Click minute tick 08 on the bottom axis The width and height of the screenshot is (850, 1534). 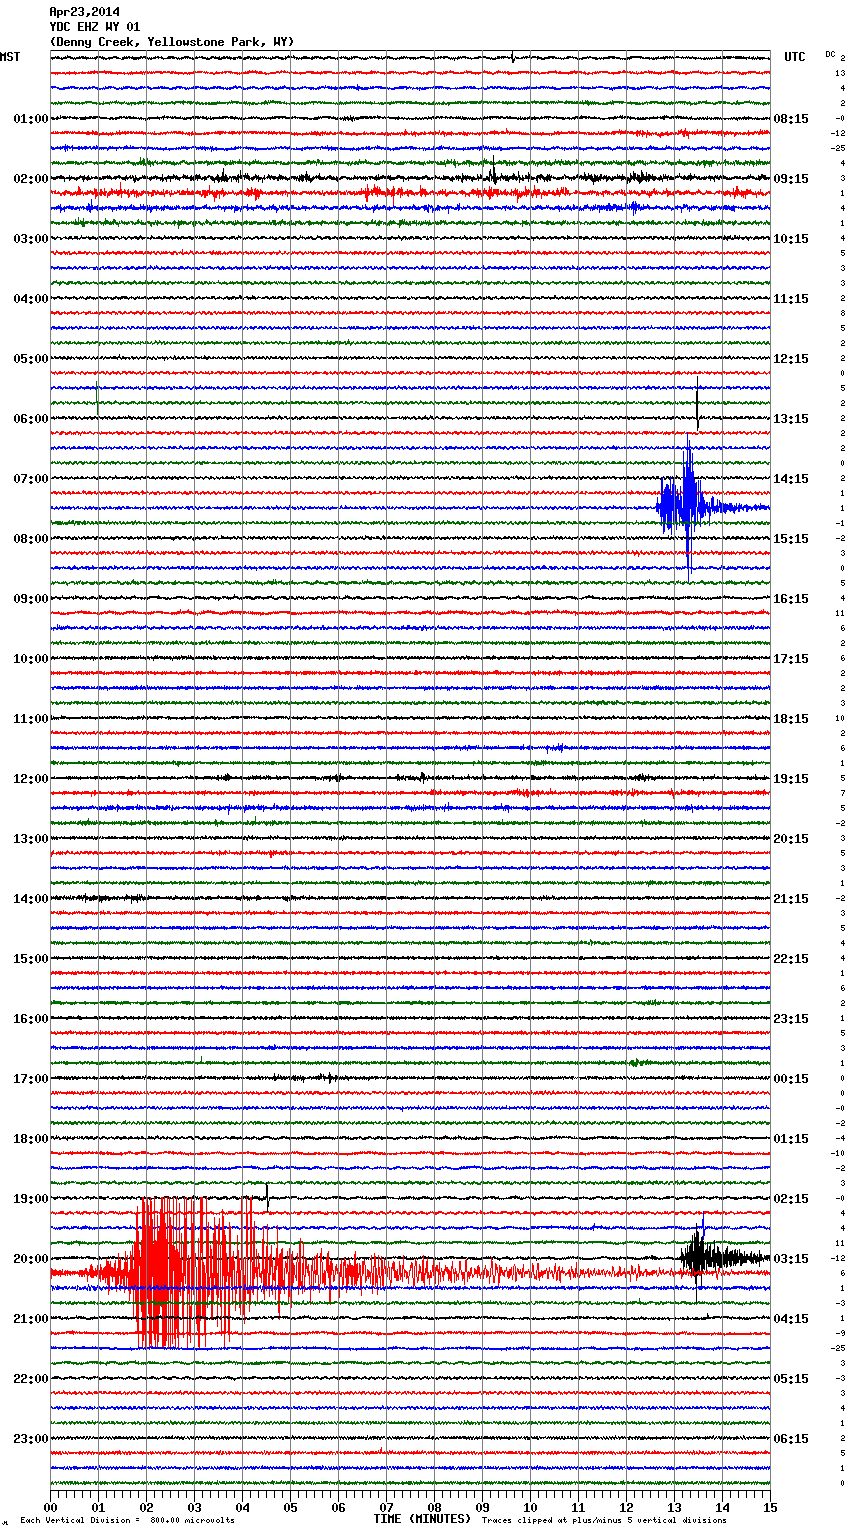click(x=434, y=1507)
